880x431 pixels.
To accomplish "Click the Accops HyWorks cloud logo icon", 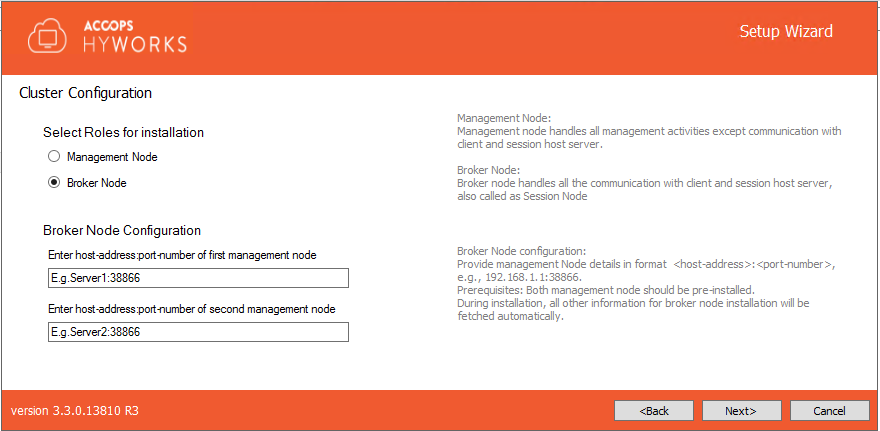I will (x=47, y=38).
